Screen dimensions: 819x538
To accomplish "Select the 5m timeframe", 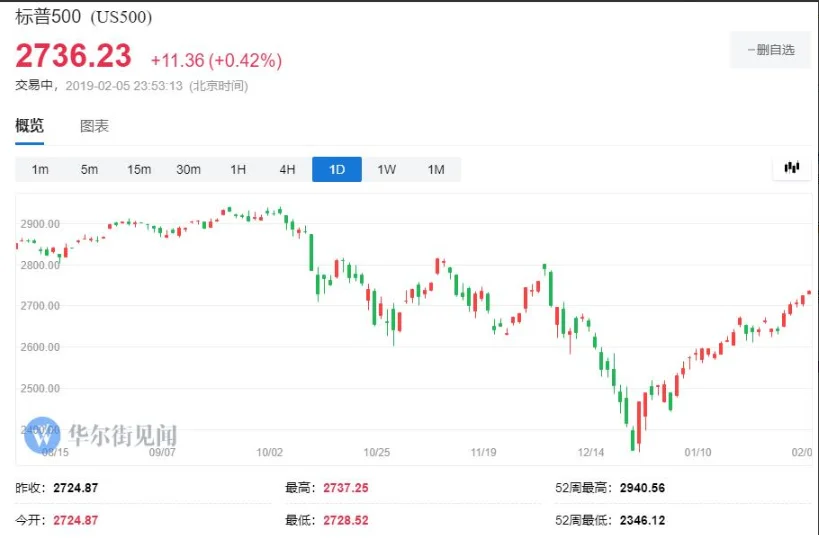I will click(89, 169).
